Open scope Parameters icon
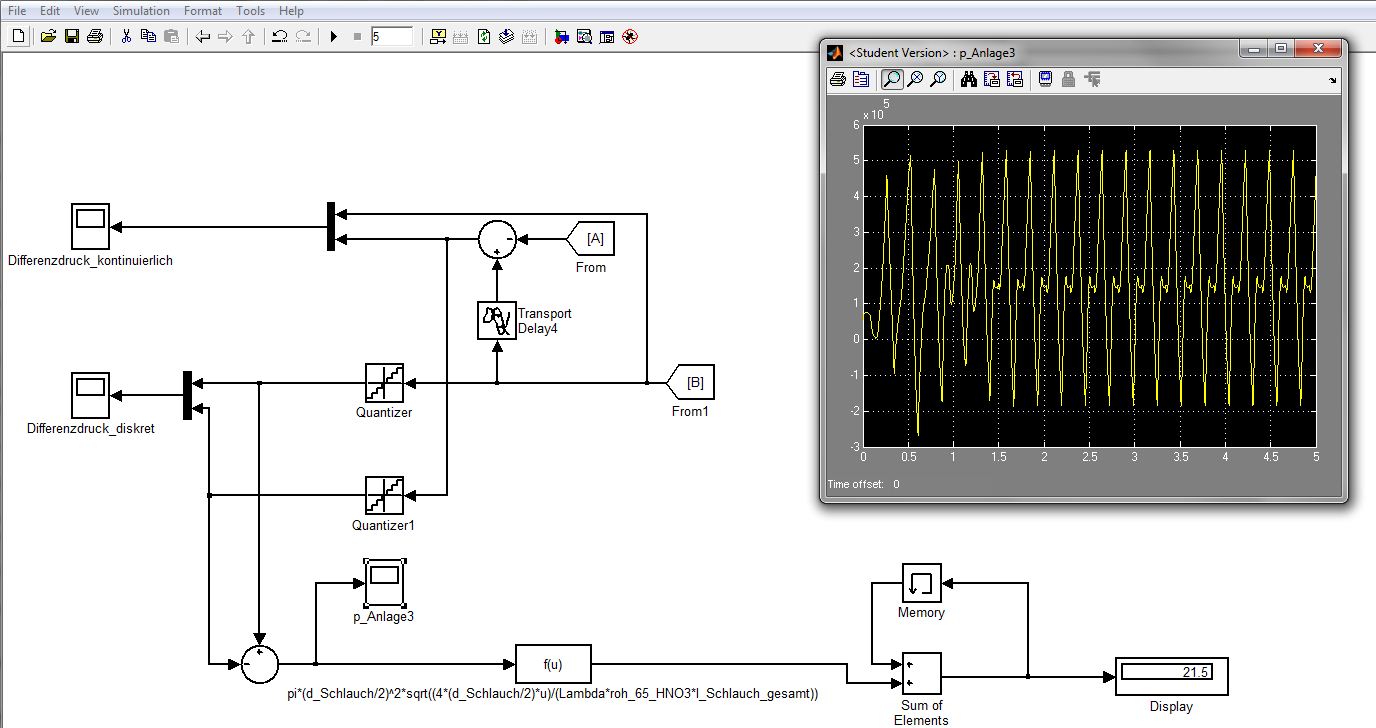1376x728 pixels. [x=860, y=80]
